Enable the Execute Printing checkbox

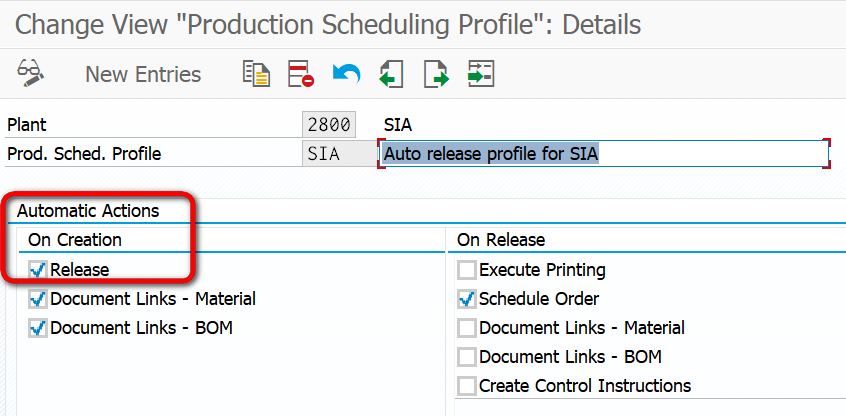pyautogui.click(x=467, y=270)
